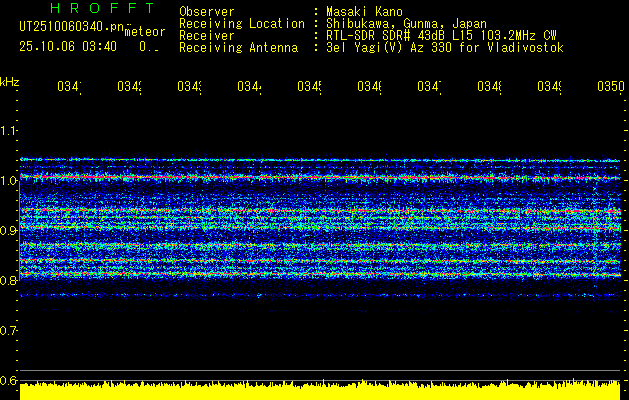Click the 0341 time marker
The width and height of the screenshot is (629, 400).
(69, 87)
